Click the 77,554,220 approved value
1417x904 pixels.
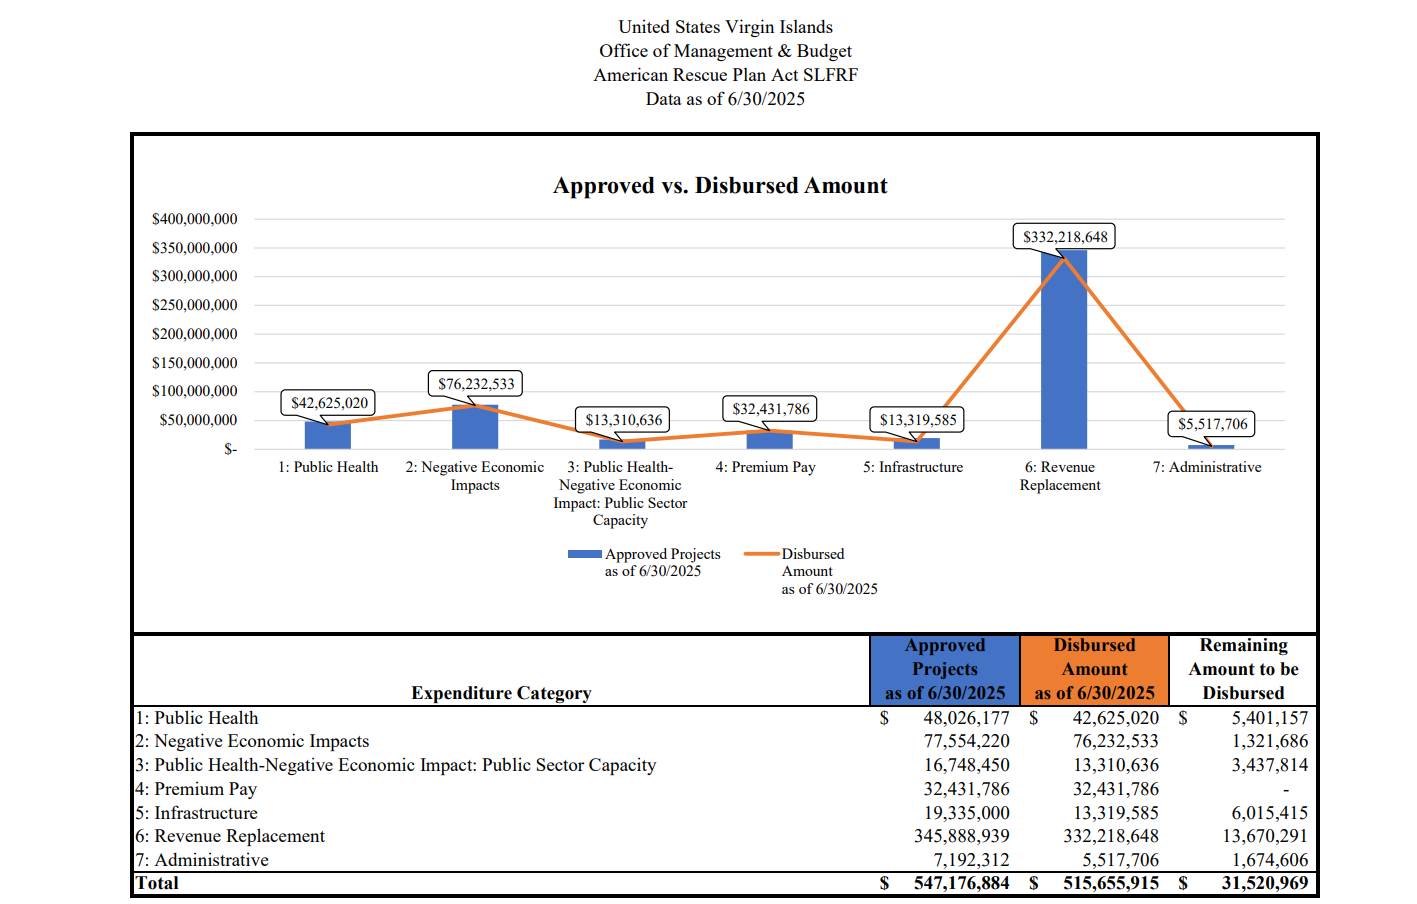click(x=966, y=741)
